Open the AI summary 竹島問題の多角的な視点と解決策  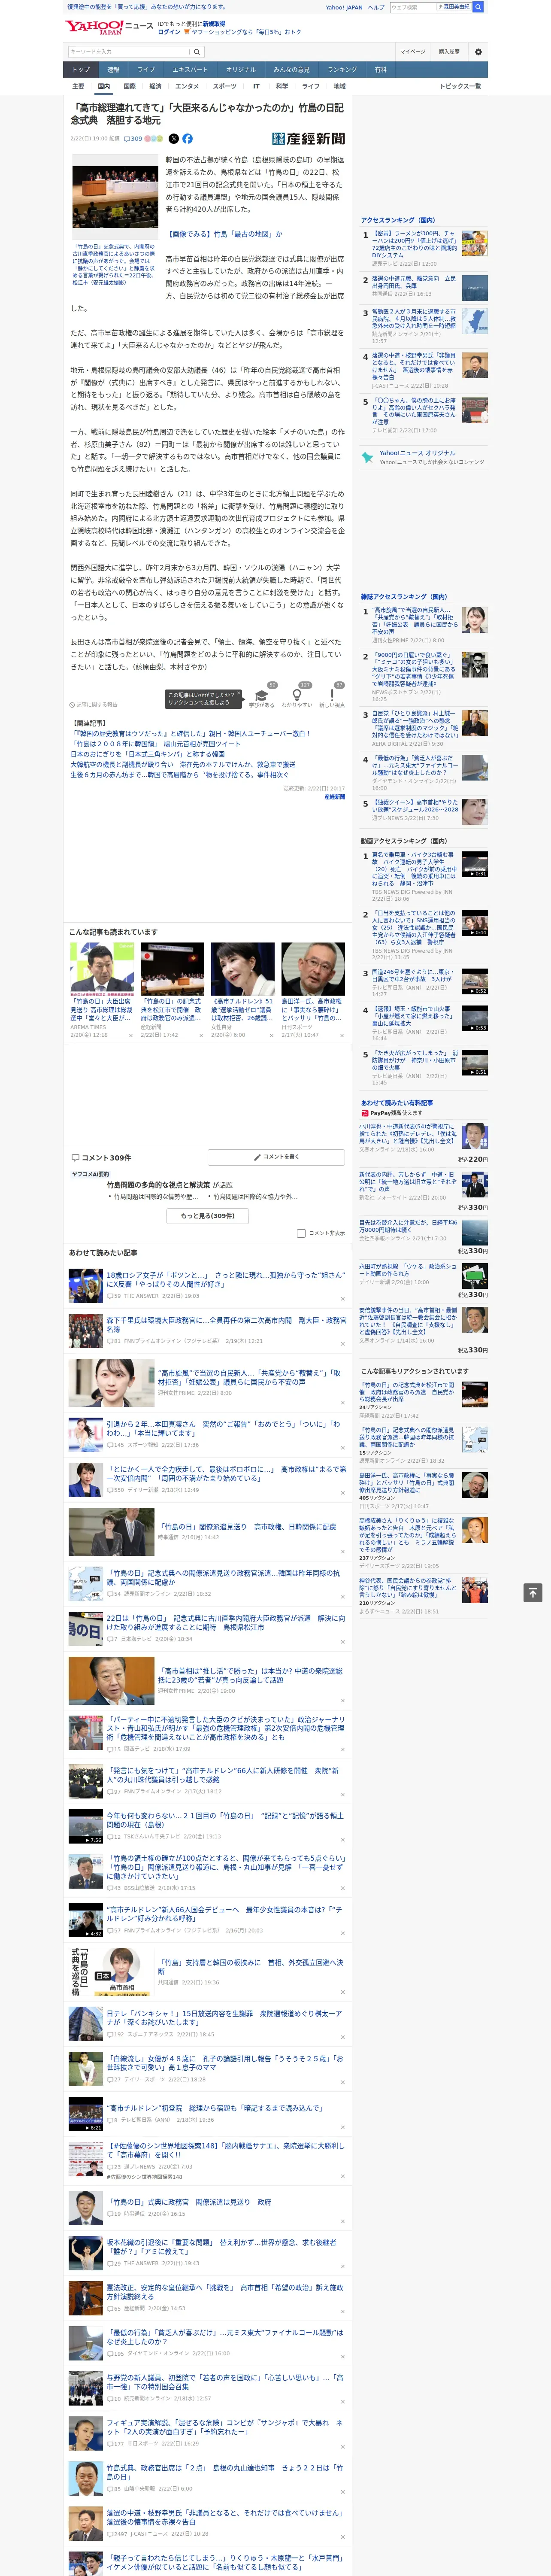pos(158,1185)
